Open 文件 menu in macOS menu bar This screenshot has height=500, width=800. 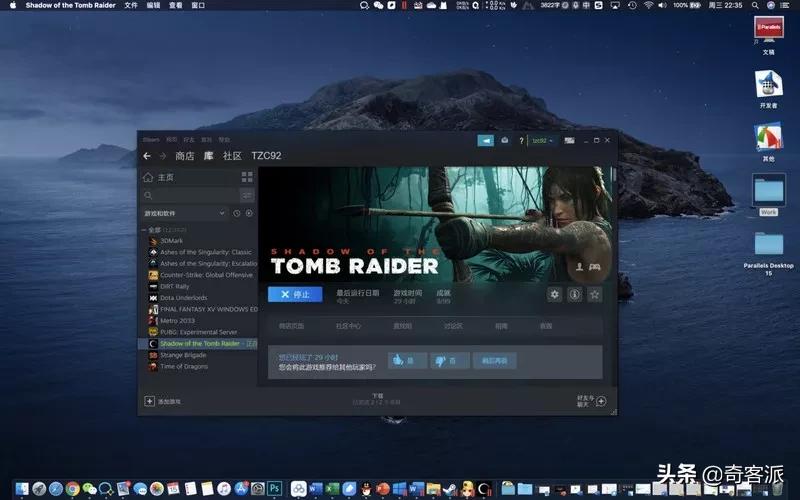(131, 5)
